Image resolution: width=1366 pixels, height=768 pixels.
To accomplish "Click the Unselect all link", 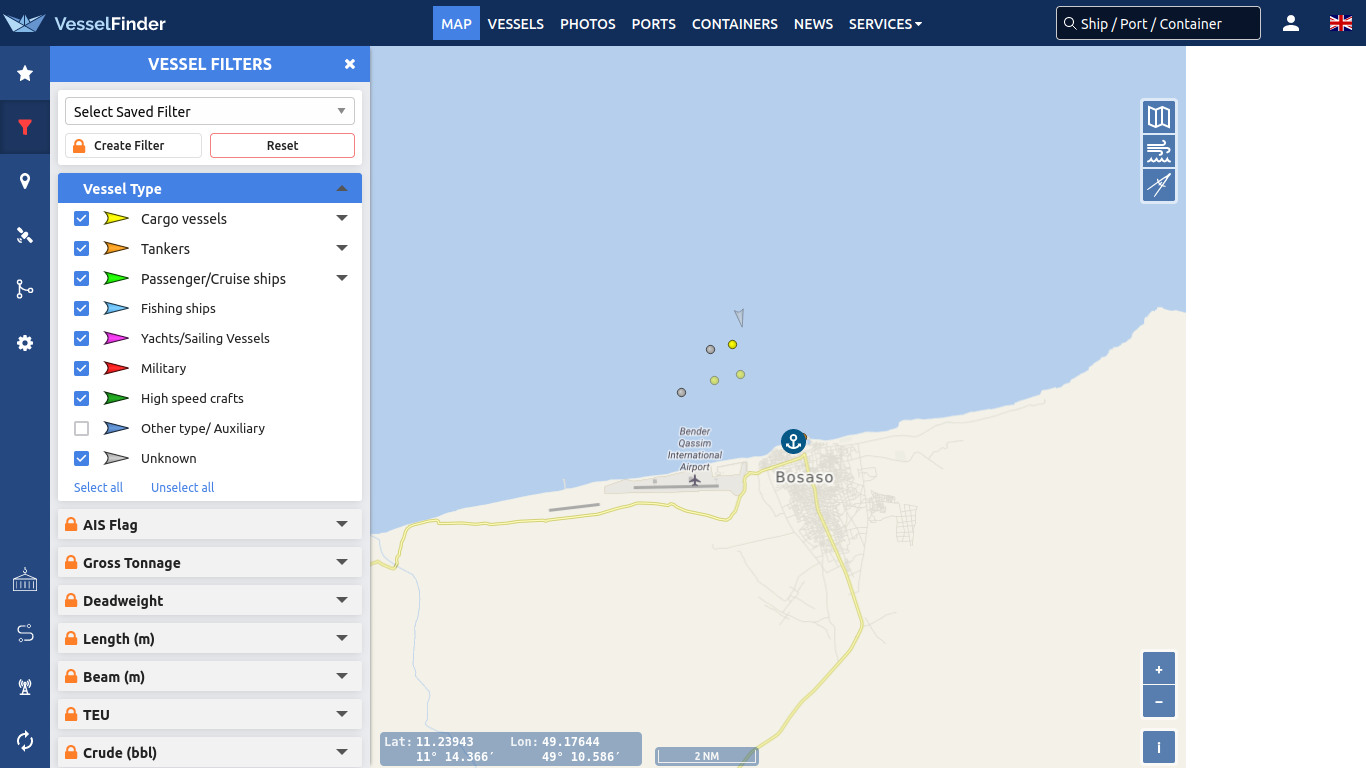I will pyautogui.click(x=182, y=487).
